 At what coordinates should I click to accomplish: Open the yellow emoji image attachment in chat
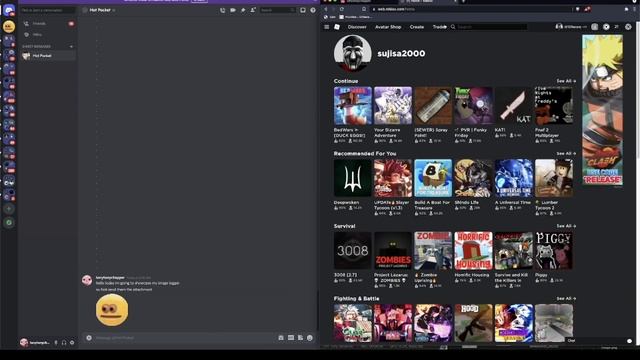(112, 310)
